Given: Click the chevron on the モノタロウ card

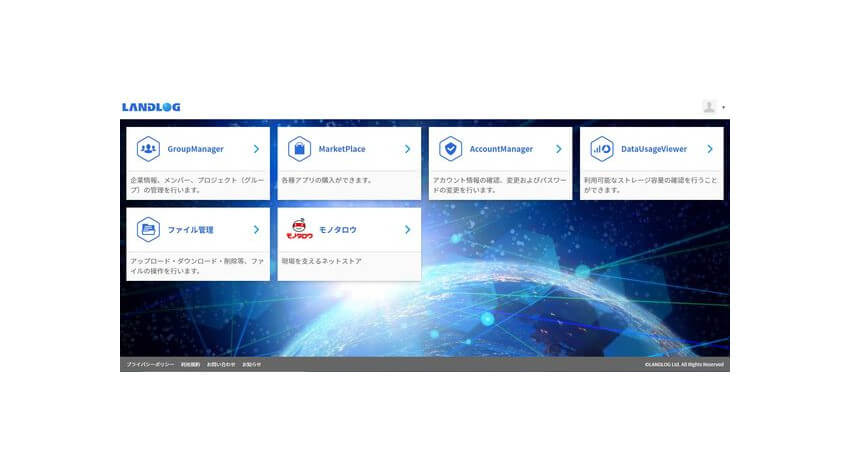Looking at the screenshot, I should (x=408, y=229).
